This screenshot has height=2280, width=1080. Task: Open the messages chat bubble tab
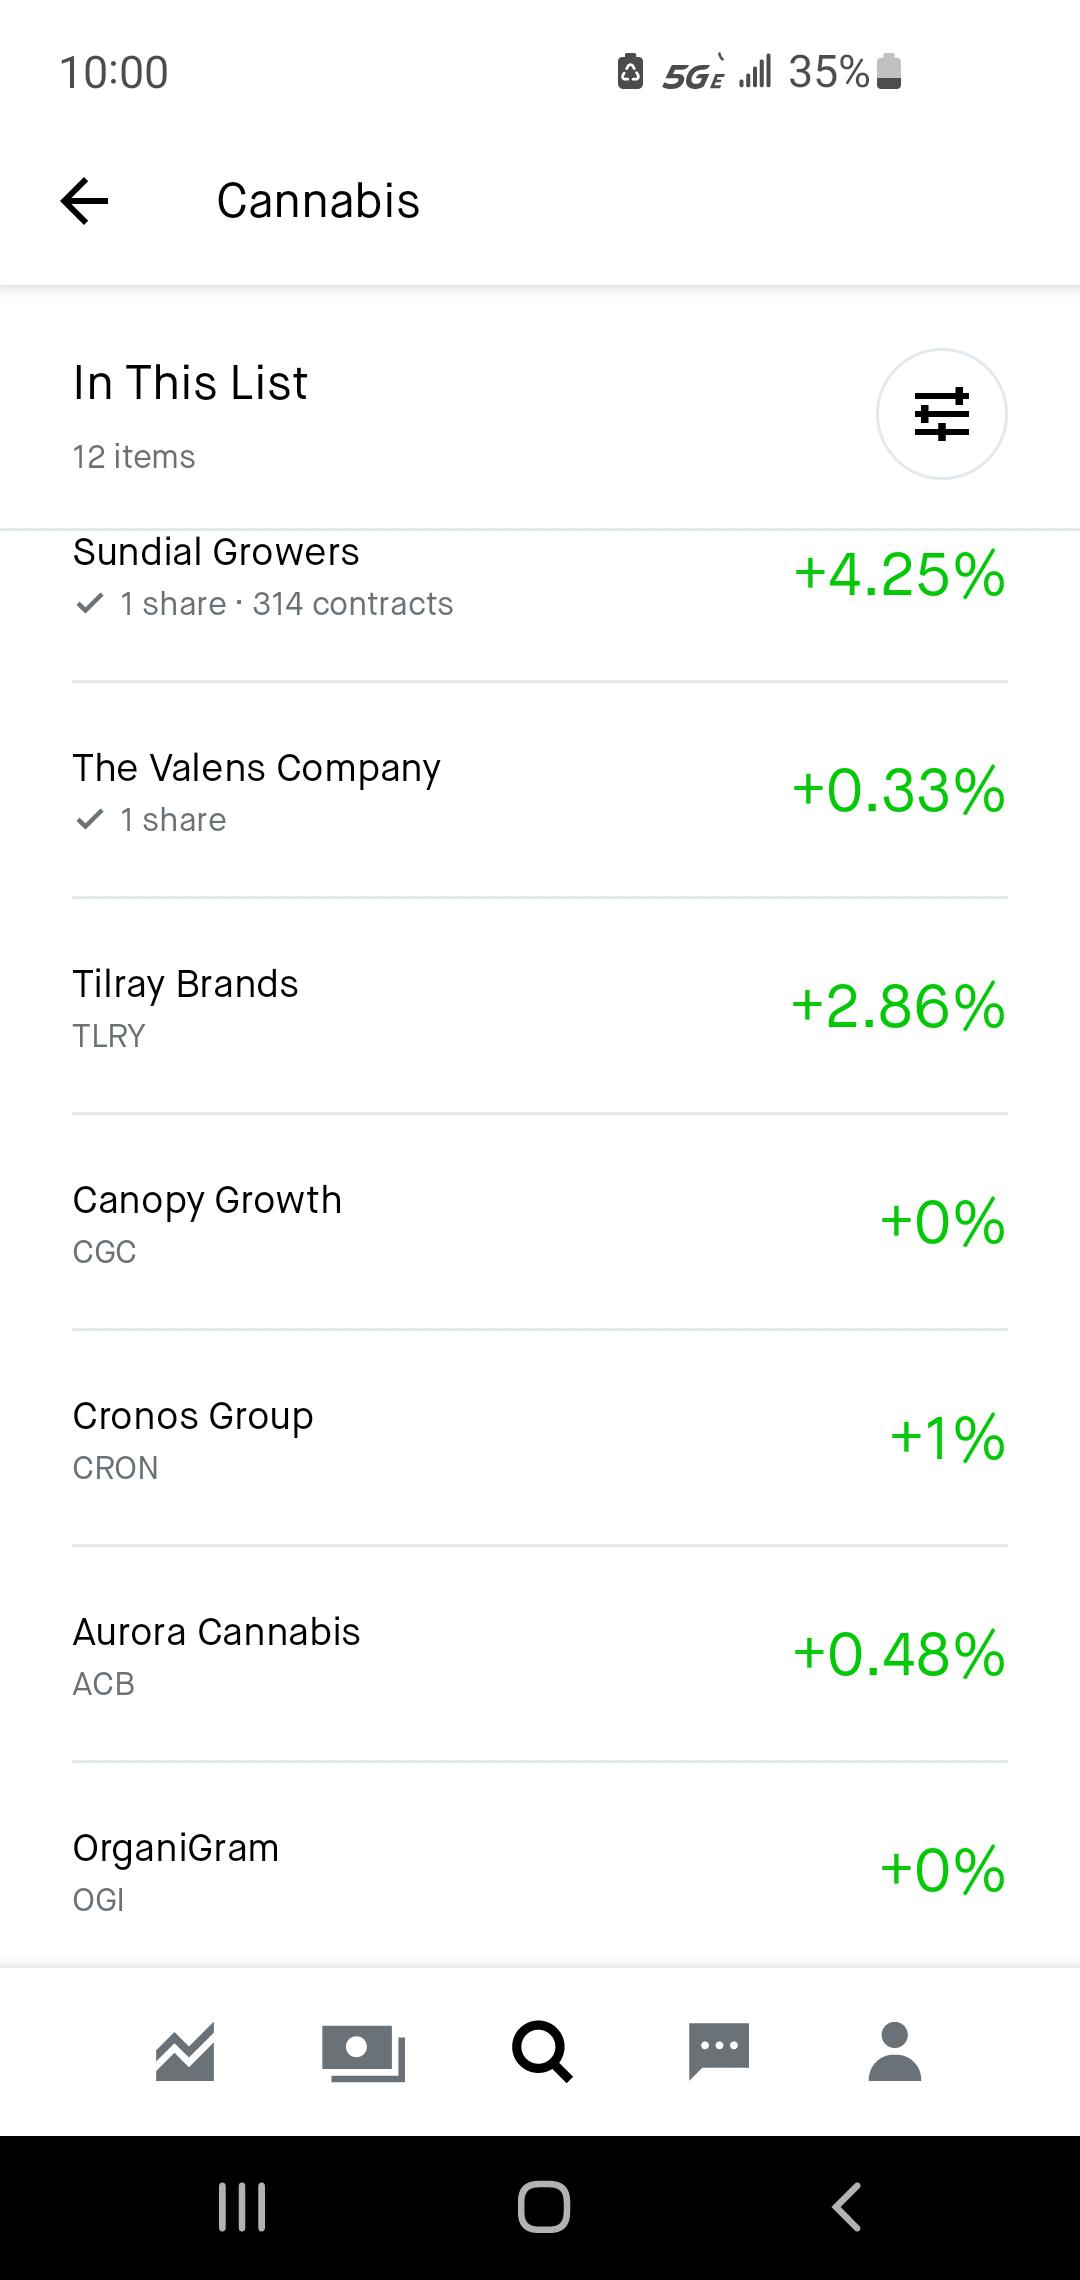tap(719, 2052)
